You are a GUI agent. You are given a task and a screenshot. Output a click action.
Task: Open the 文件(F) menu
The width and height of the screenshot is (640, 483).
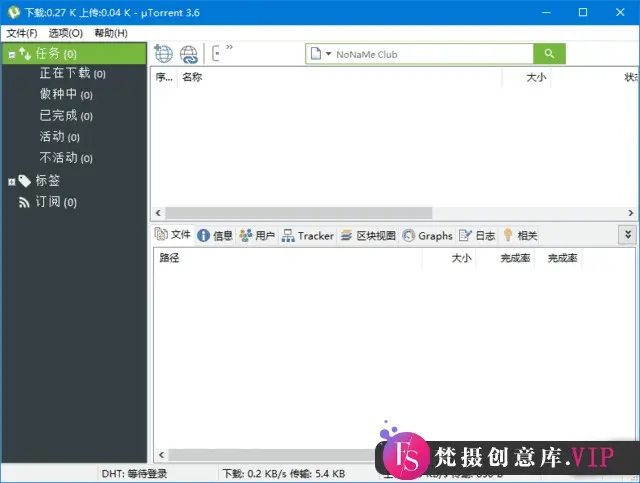pos(22,33)
